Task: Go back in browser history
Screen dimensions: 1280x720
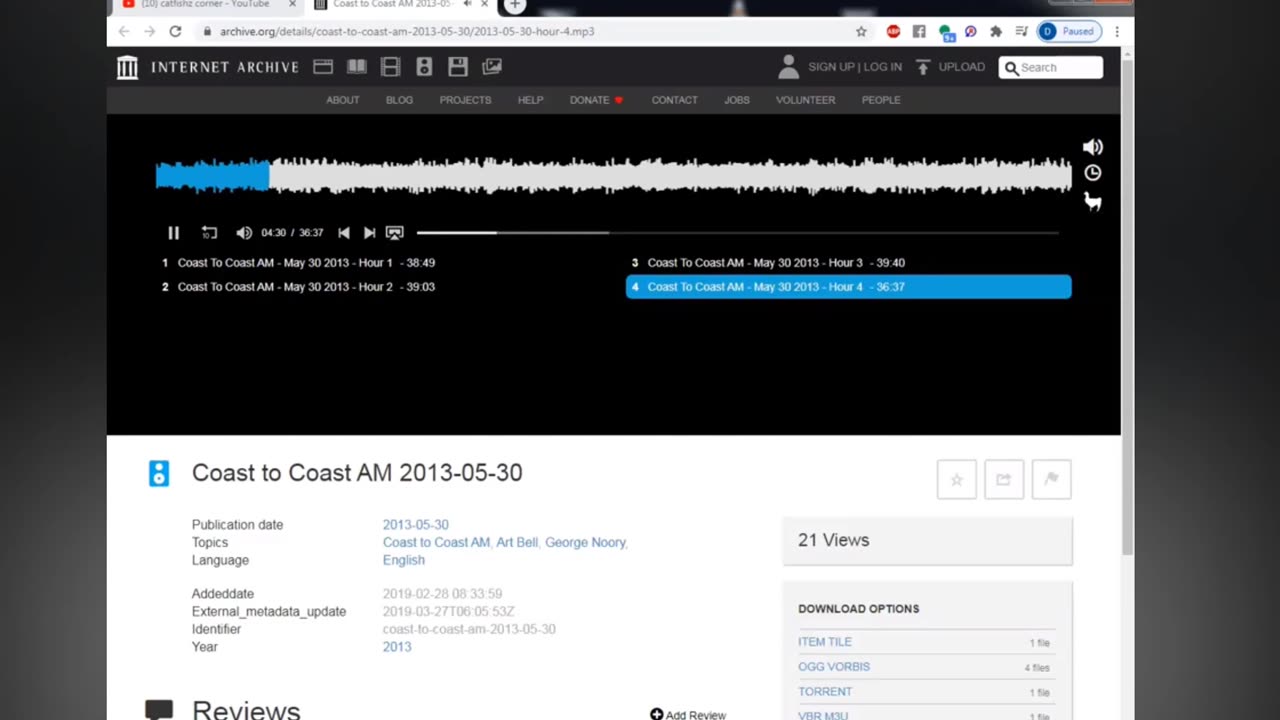Action: coord(124,32)
